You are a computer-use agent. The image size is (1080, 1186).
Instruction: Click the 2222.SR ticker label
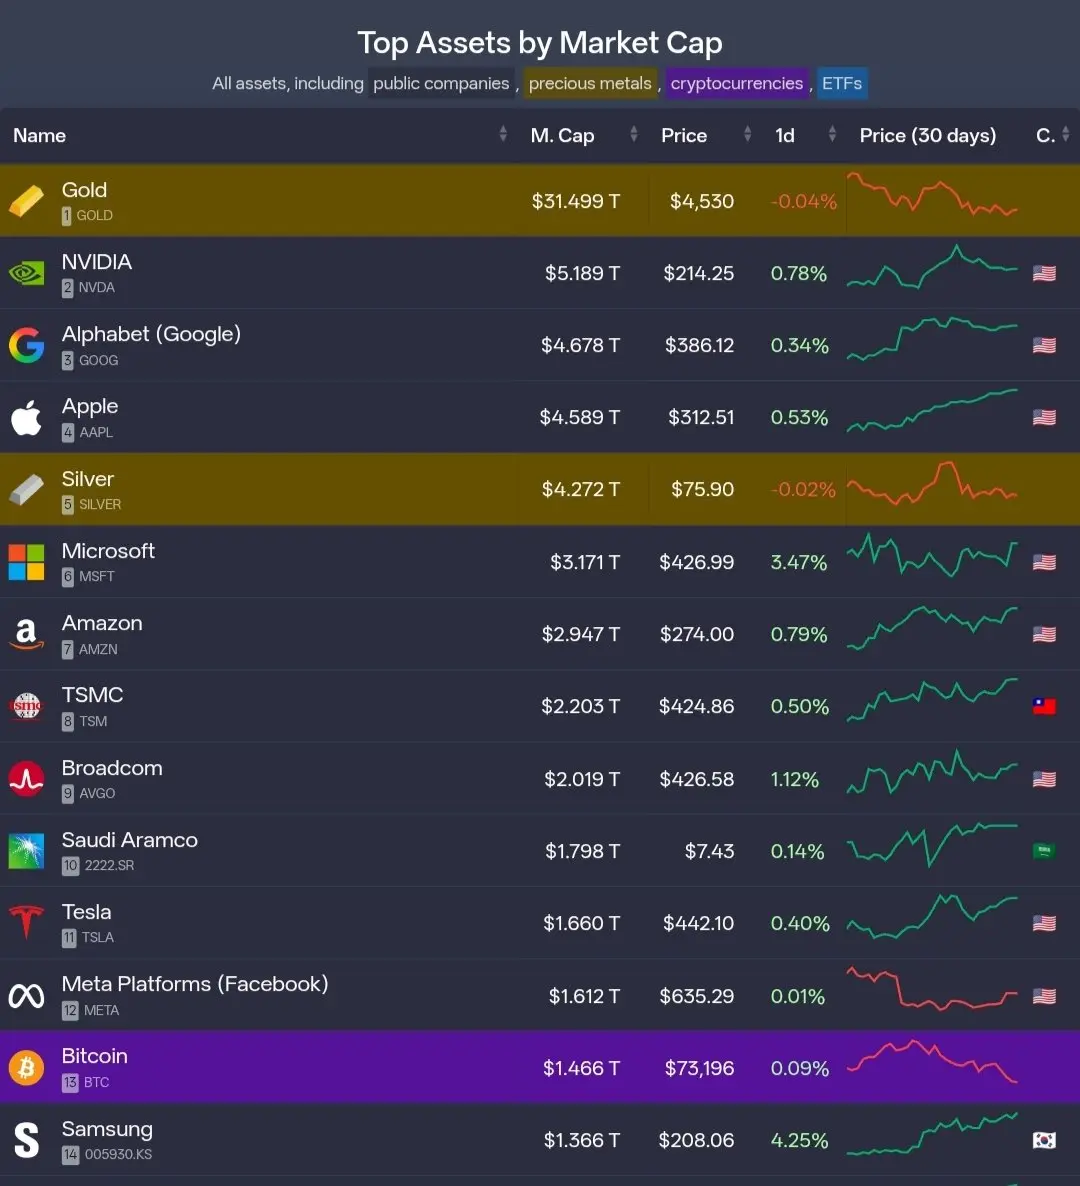[109, 865]
